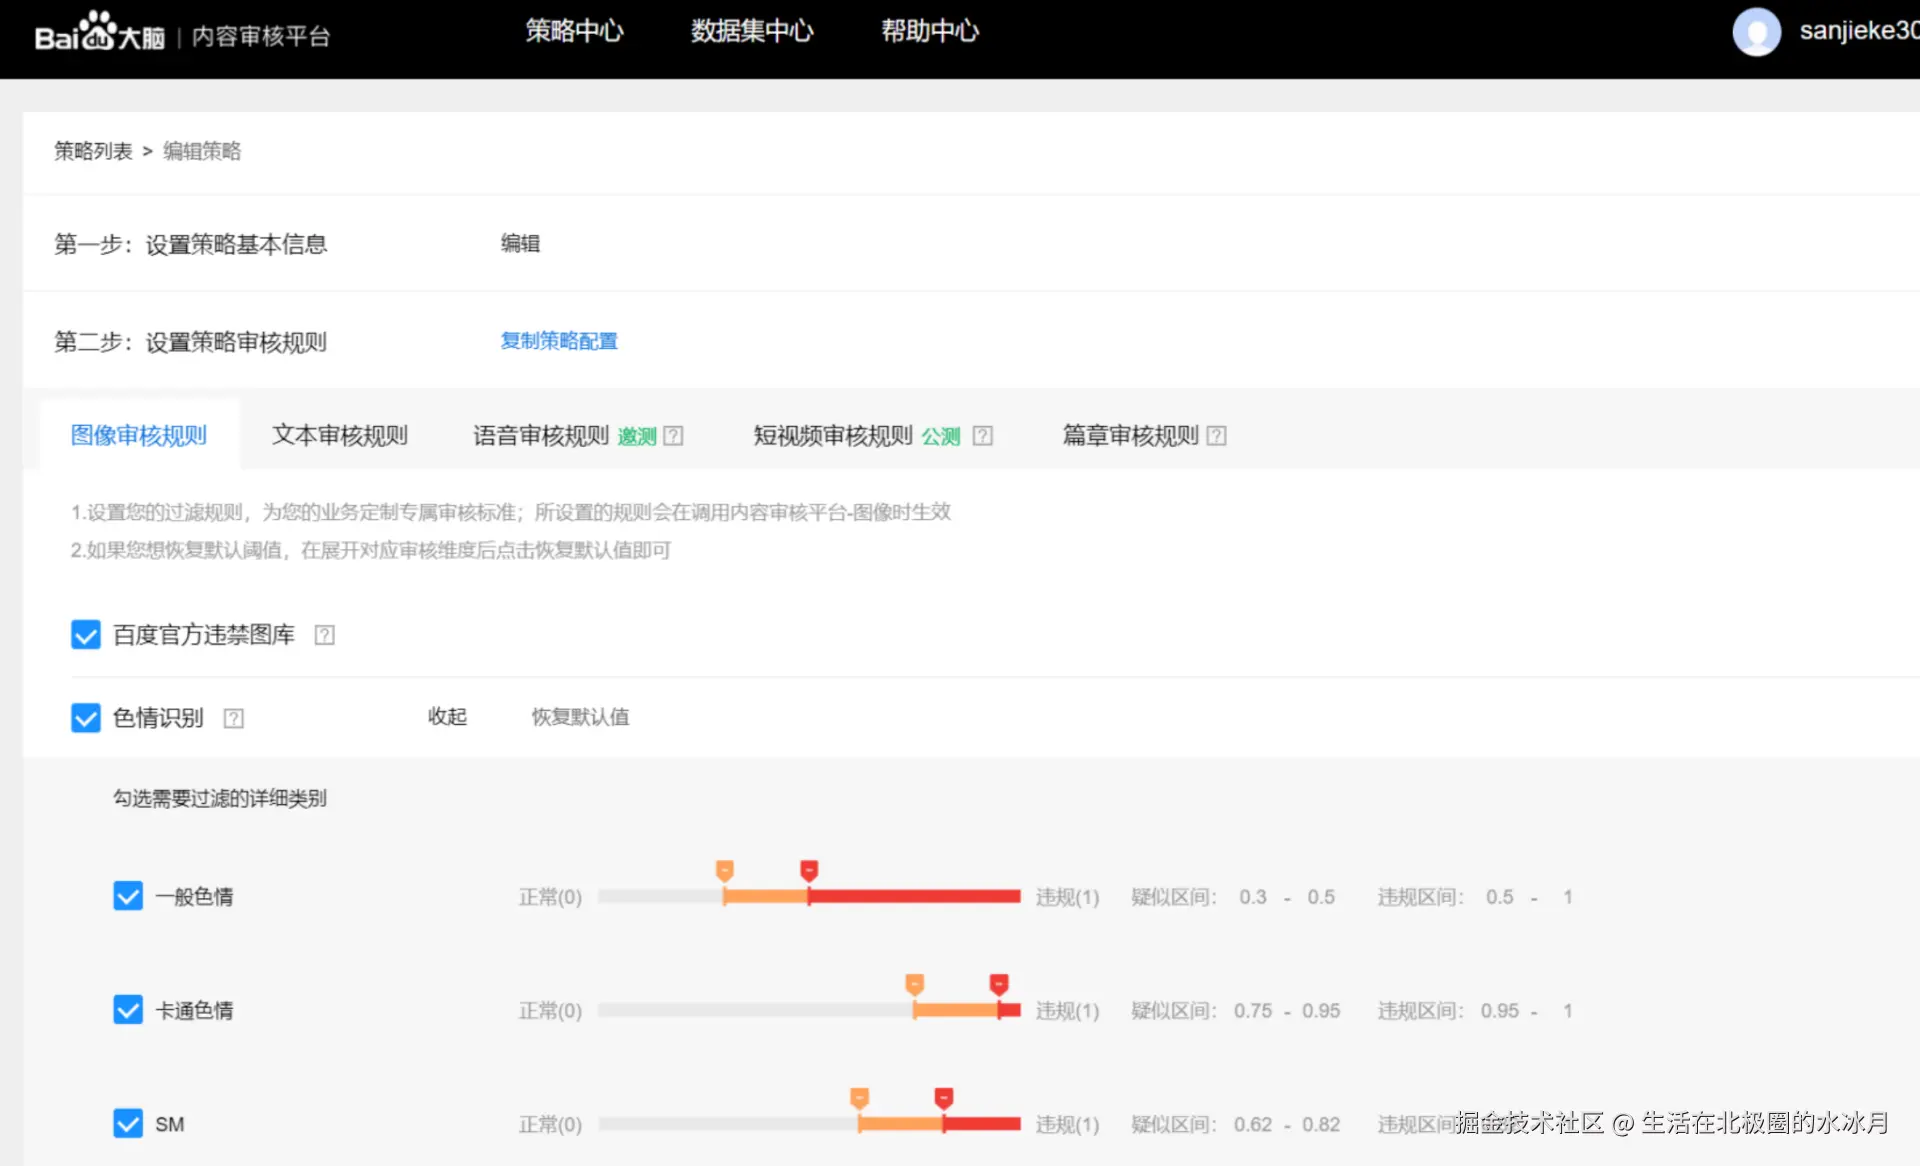Click 恢复默认值 to restore defaults
Viewport: 1920px width, 1166px height.
tap(580, 717)
